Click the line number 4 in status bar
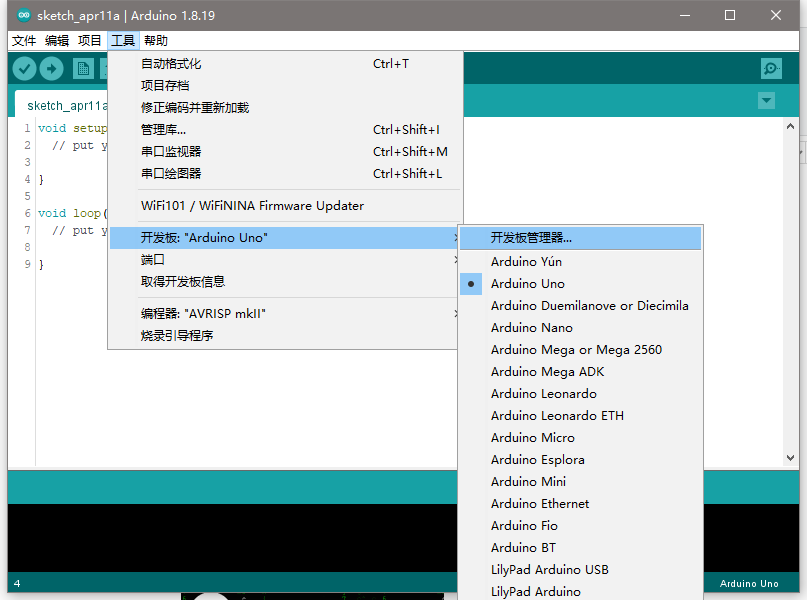 tap(17, 584)
